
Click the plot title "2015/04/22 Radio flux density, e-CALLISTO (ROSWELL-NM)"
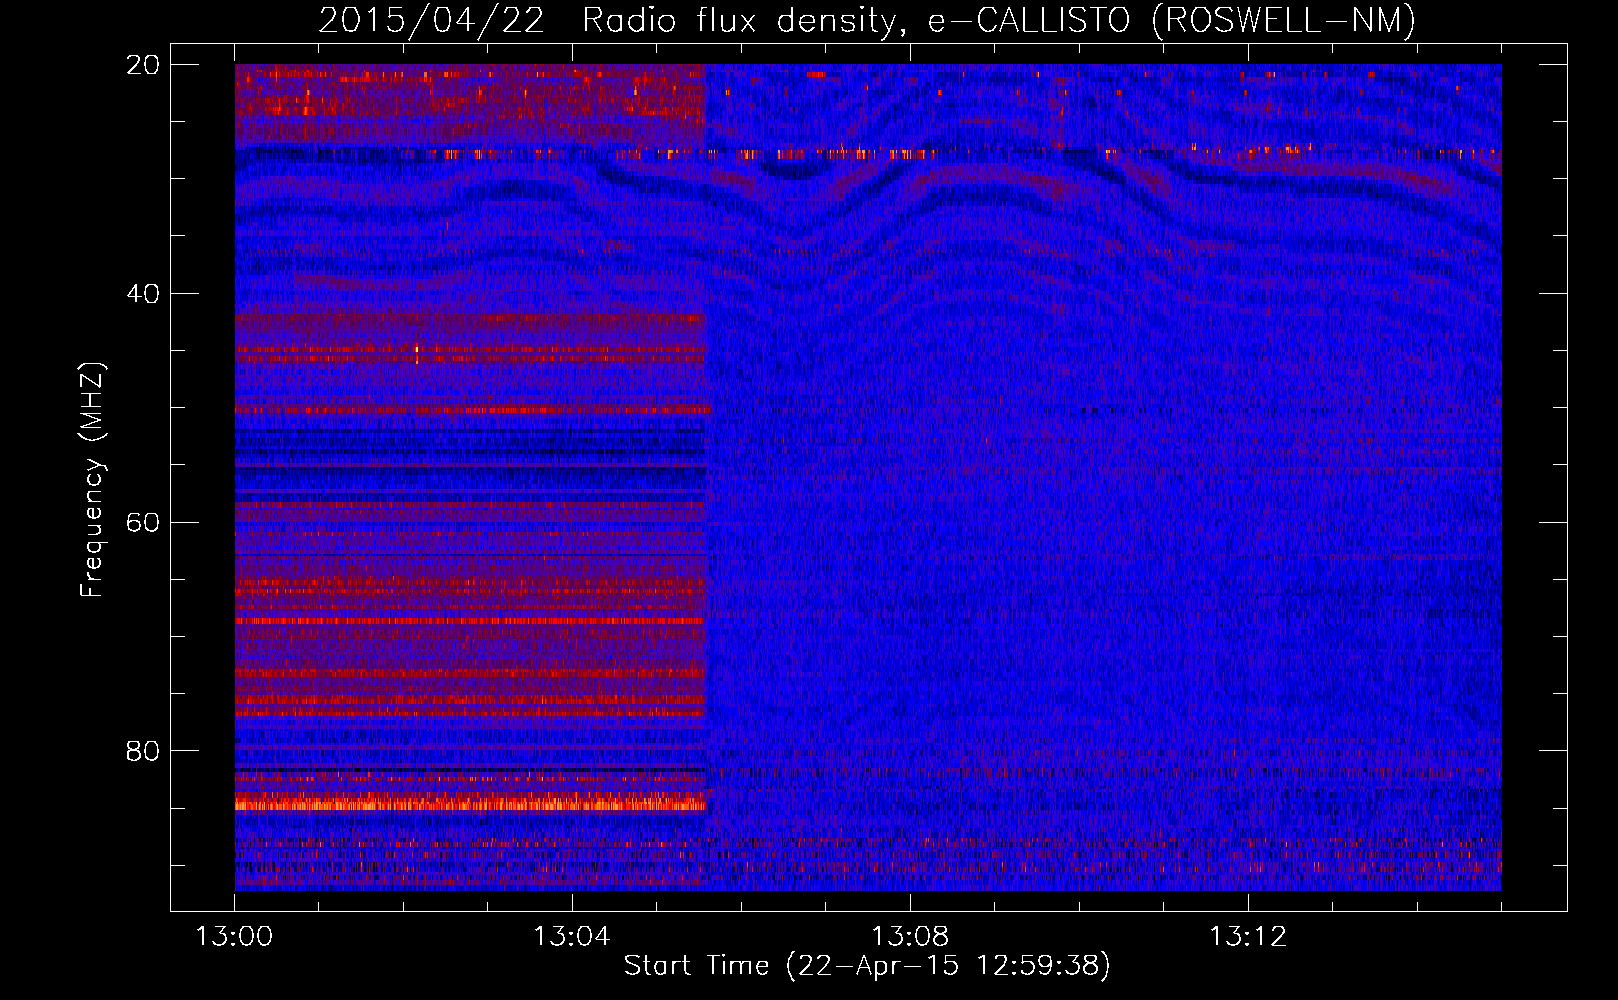(x=867, y=20)
